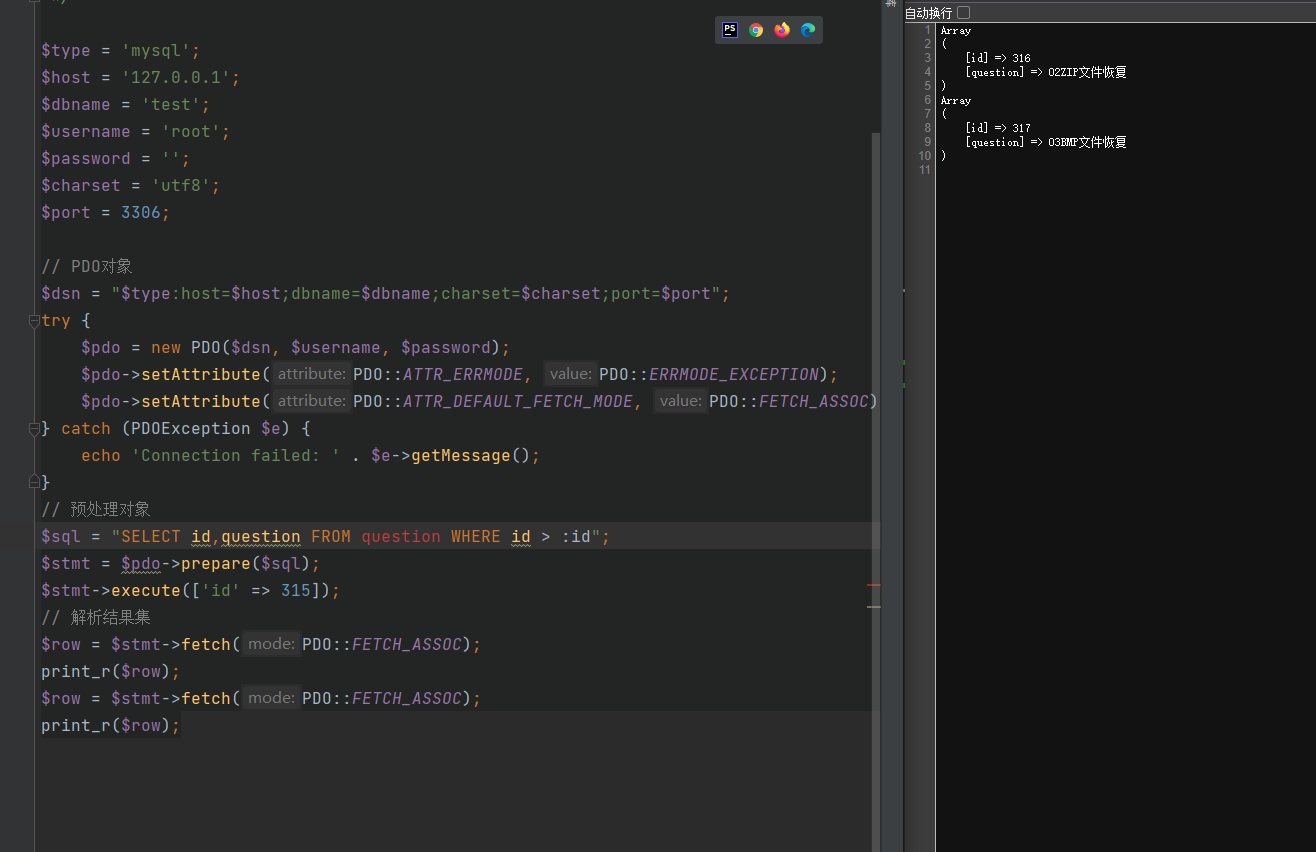Click attribute: hint on ATTR_ERRMODE line
Screen dimensions: 1316x852
[311, 374]
